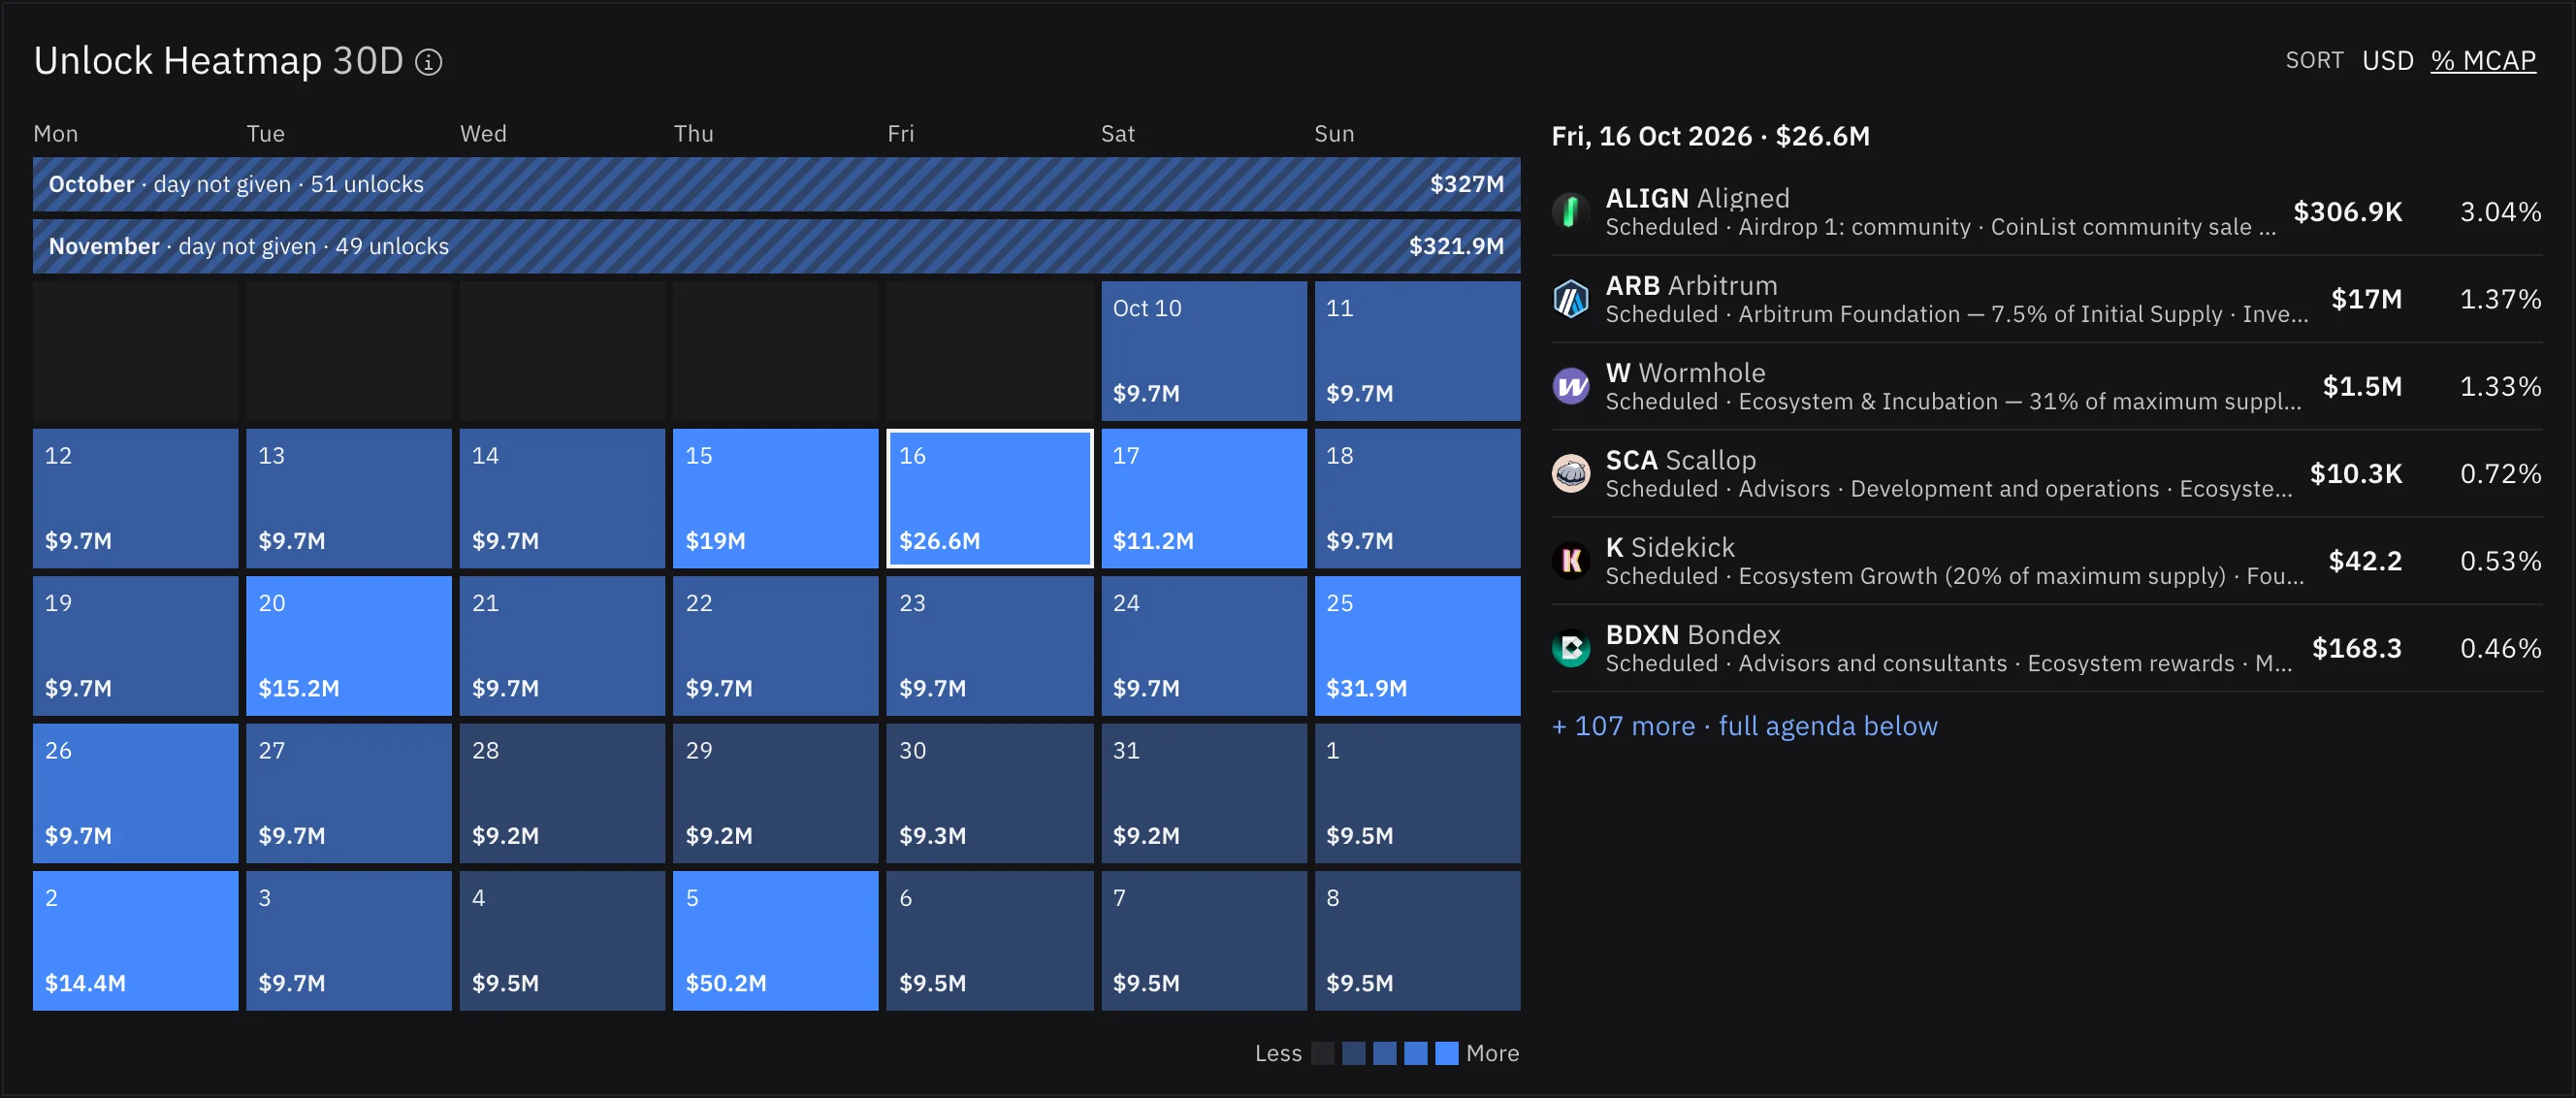The height and width of the screenshot is (1098, 2576).
Task: Sort the heatmap by USD
Action: point(2388,61)
